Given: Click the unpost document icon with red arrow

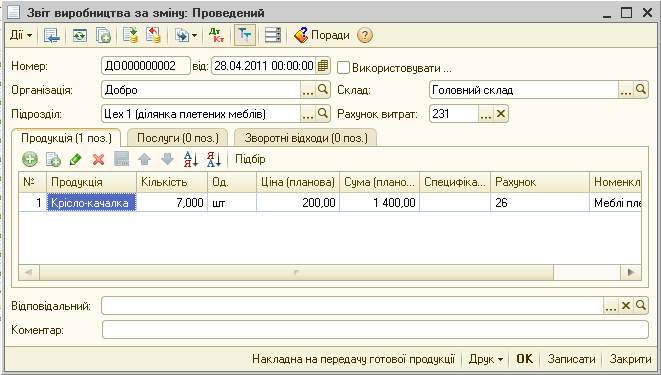Looking at the screenshot, I should click(153, 35).
